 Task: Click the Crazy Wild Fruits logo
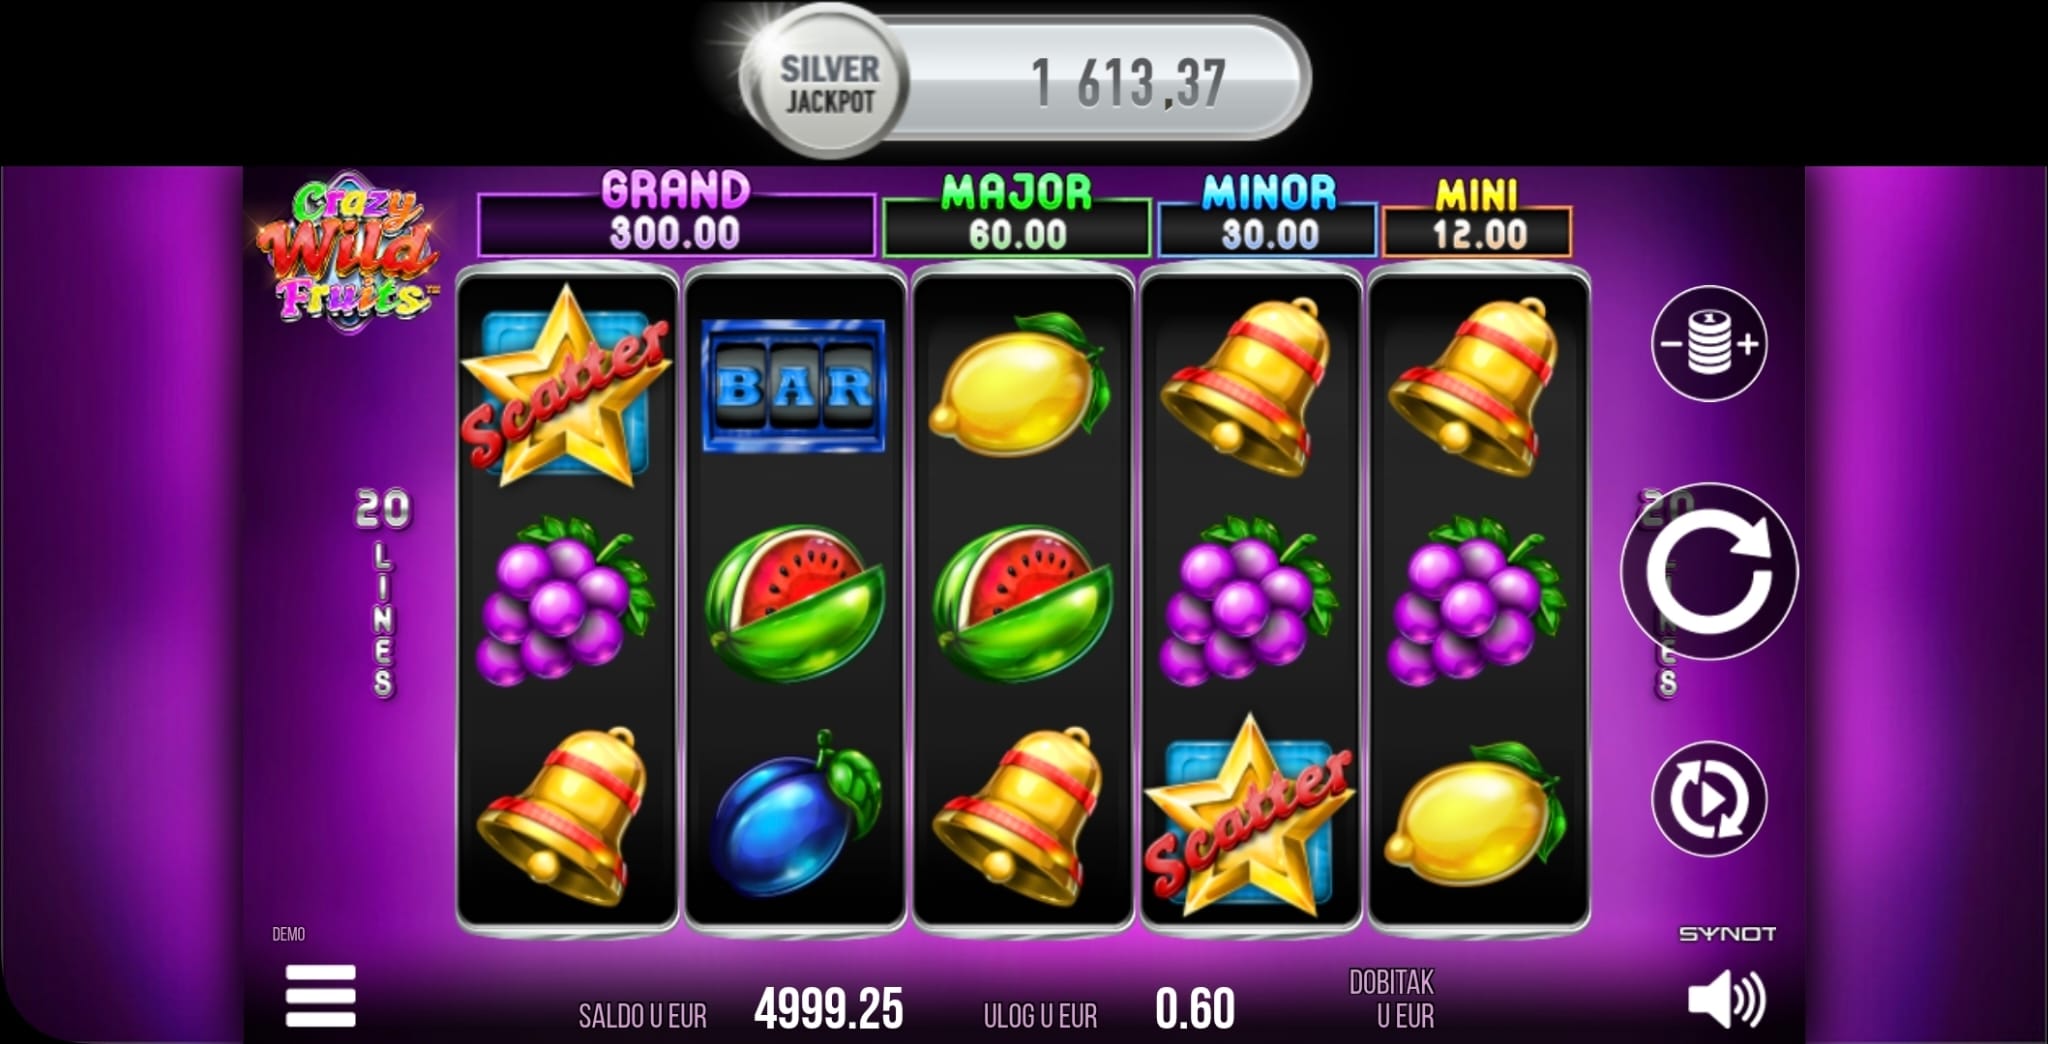pyautogui.click(x=348, y=250)
